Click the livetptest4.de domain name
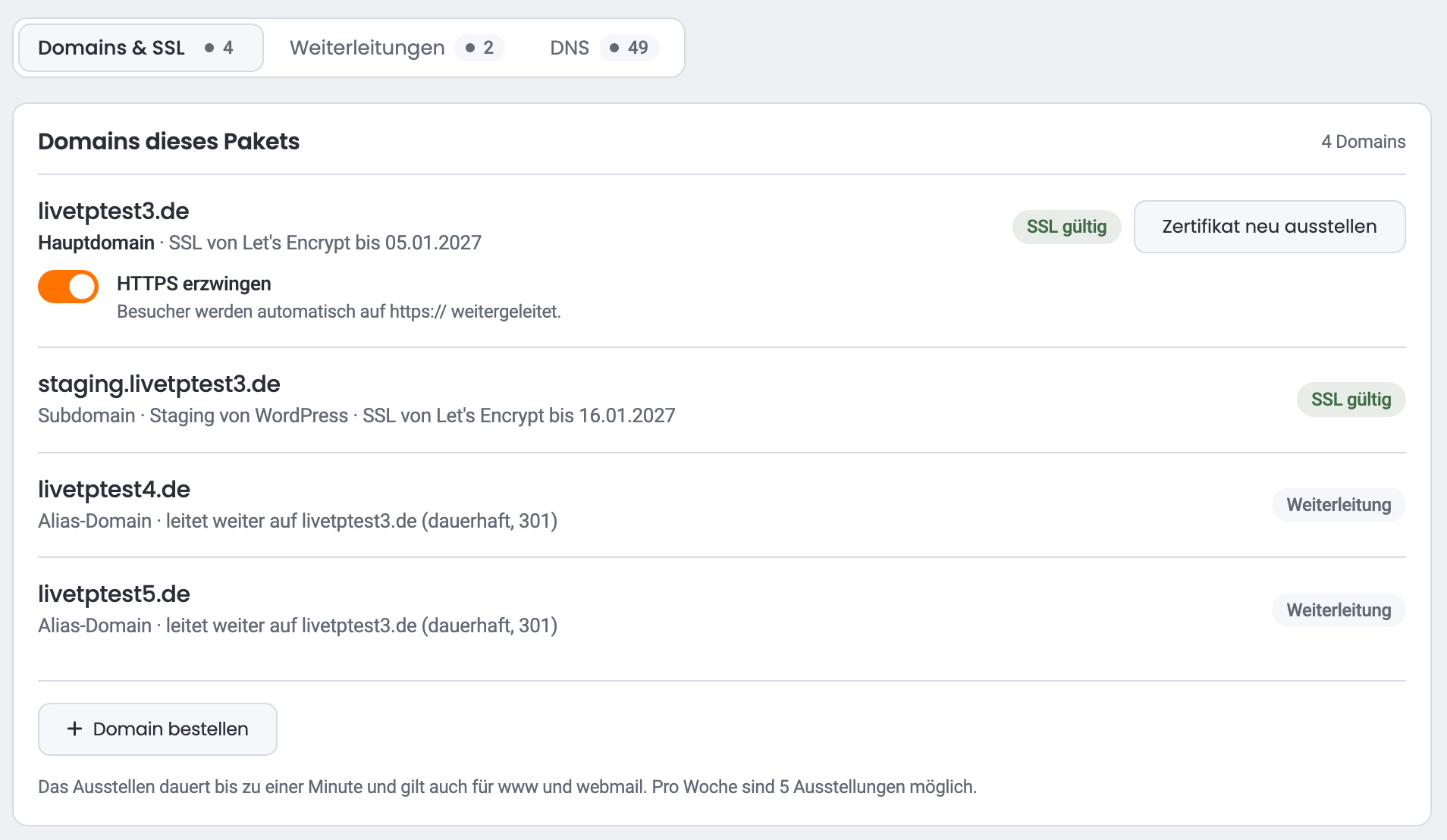Screen dimensions: 1447x840 [114, 490]
